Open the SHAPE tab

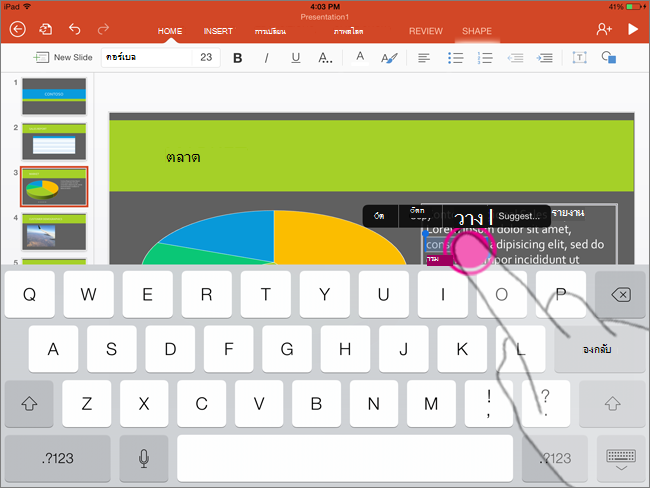click(477, 31)
